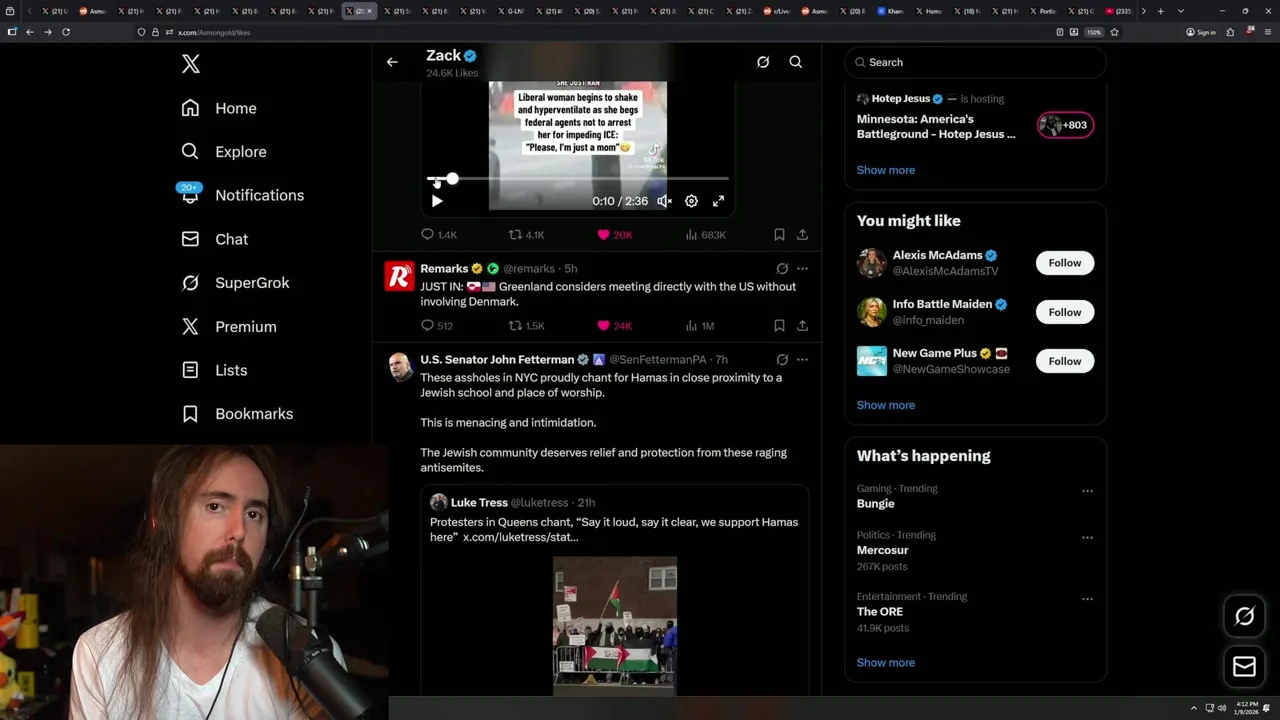1280x720 pixels.
Task: Open the protest photo in quoted post
Action: 615,625
